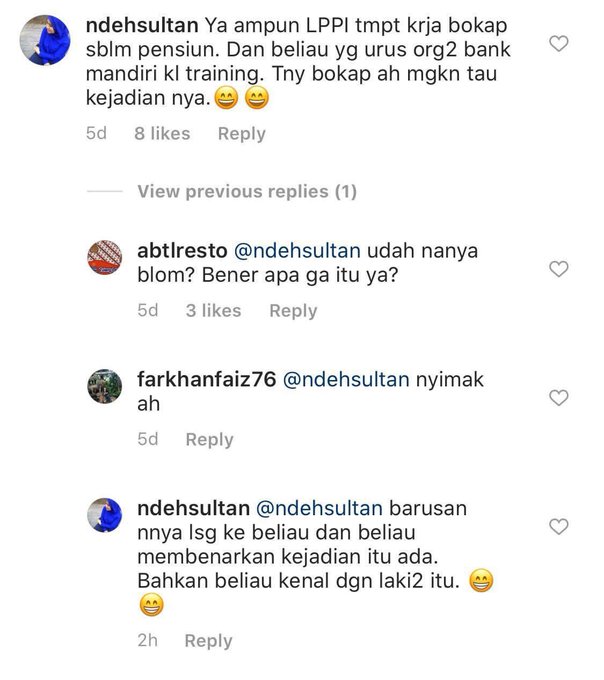This screenshot has height=680, width=604.
Task: Tap the heart beside abtlresto's reply
Action: click(x=558, y=269)
